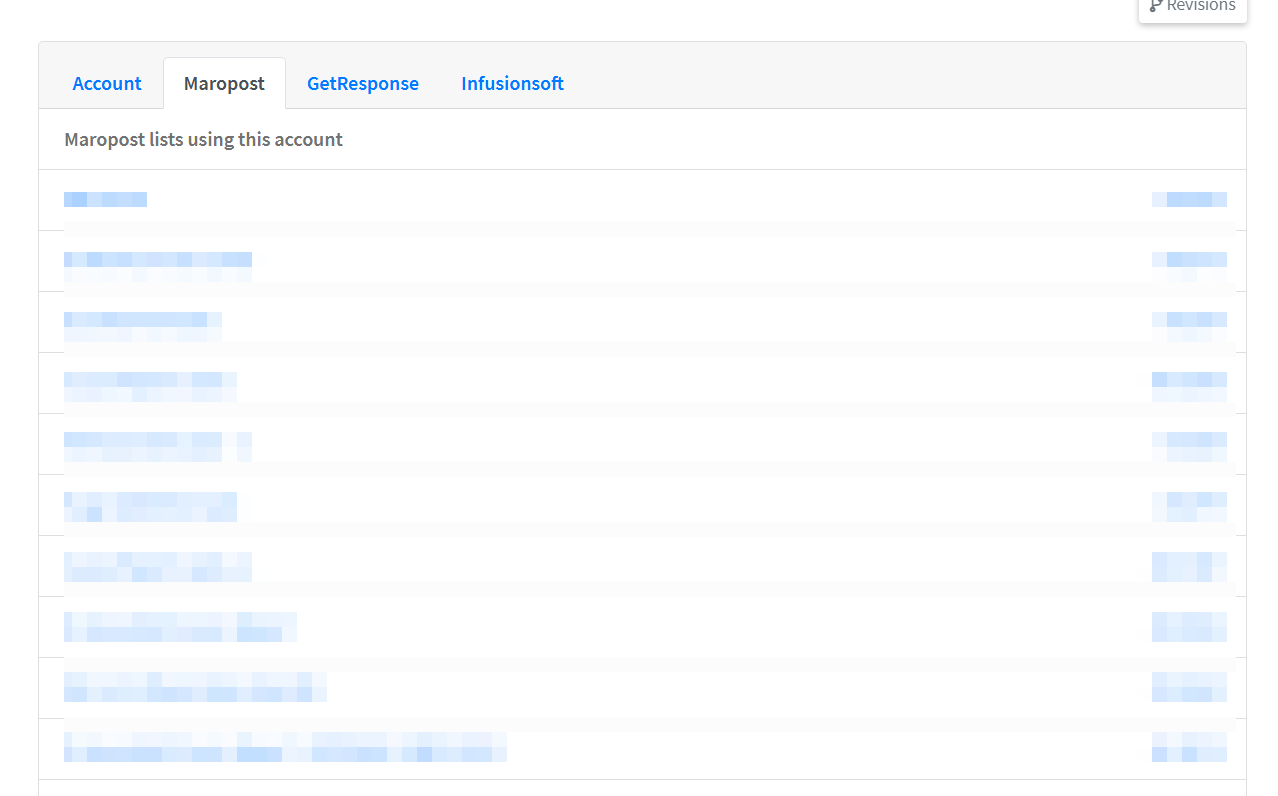The image size is (1278, 796).
Task: Click the right-side link in the first list row
Action: tap(1189, 199)
